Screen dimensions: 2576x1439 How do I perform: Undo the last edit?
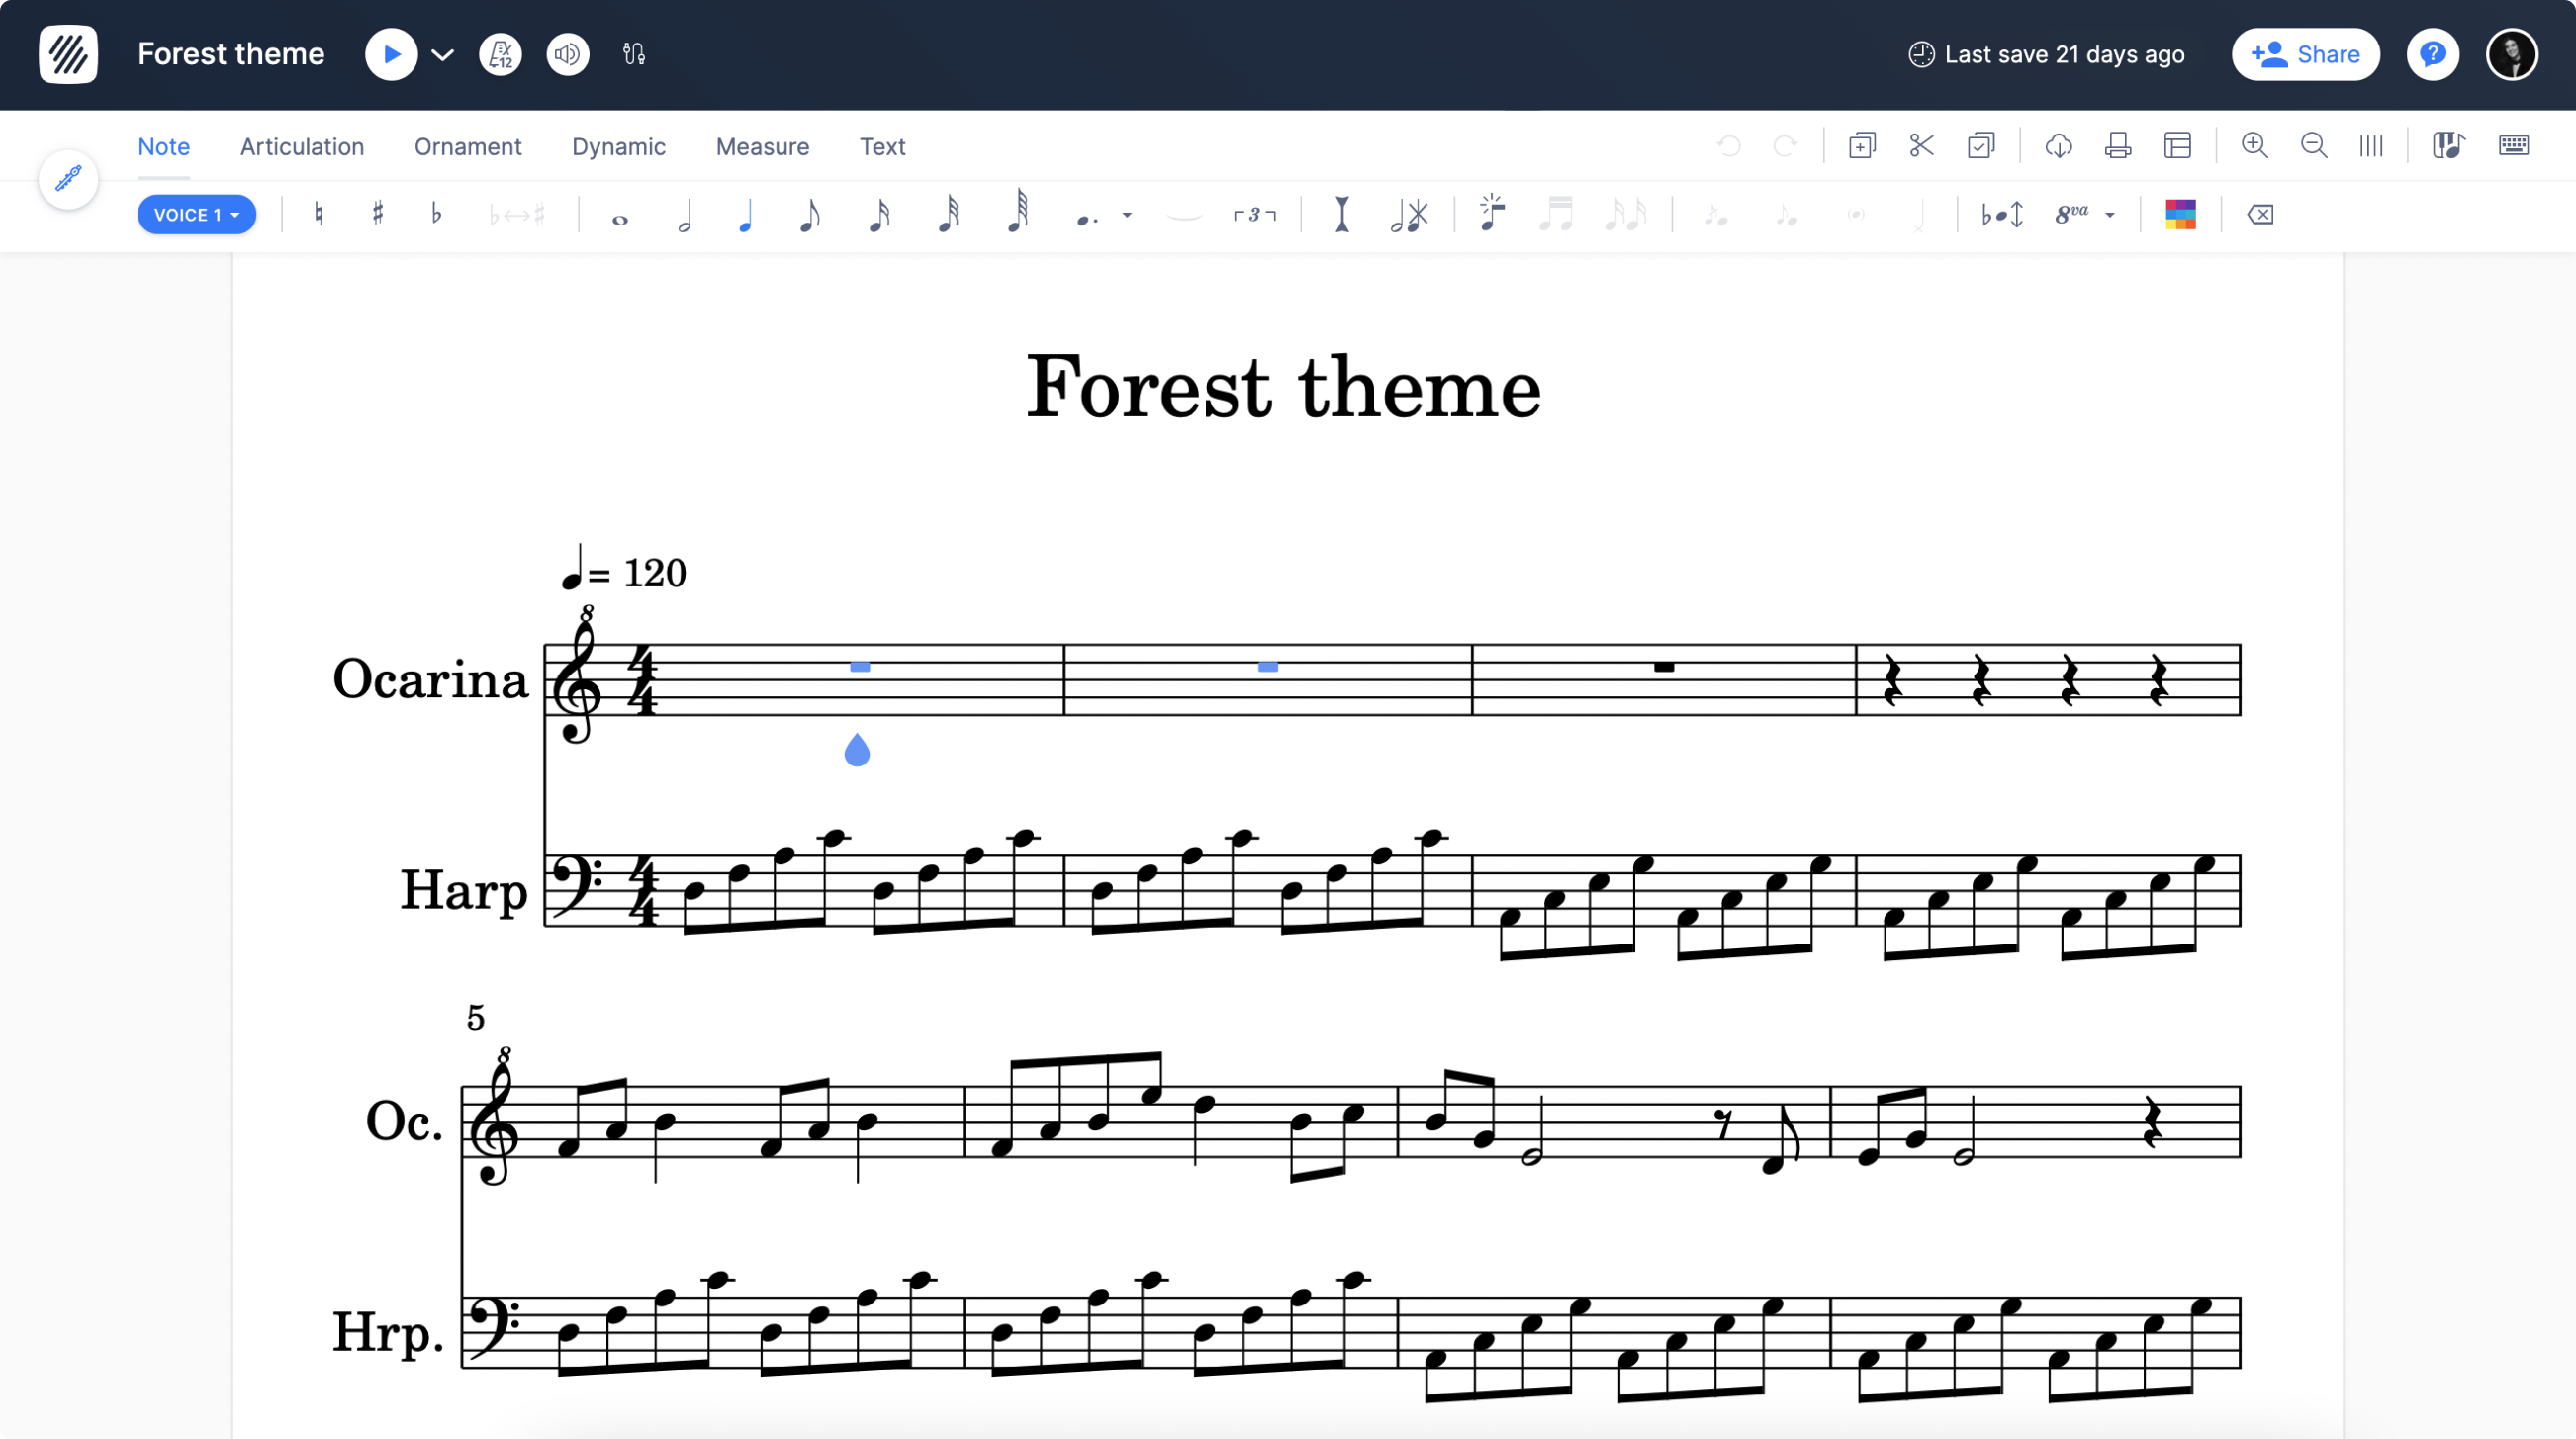coord(1729,145)
